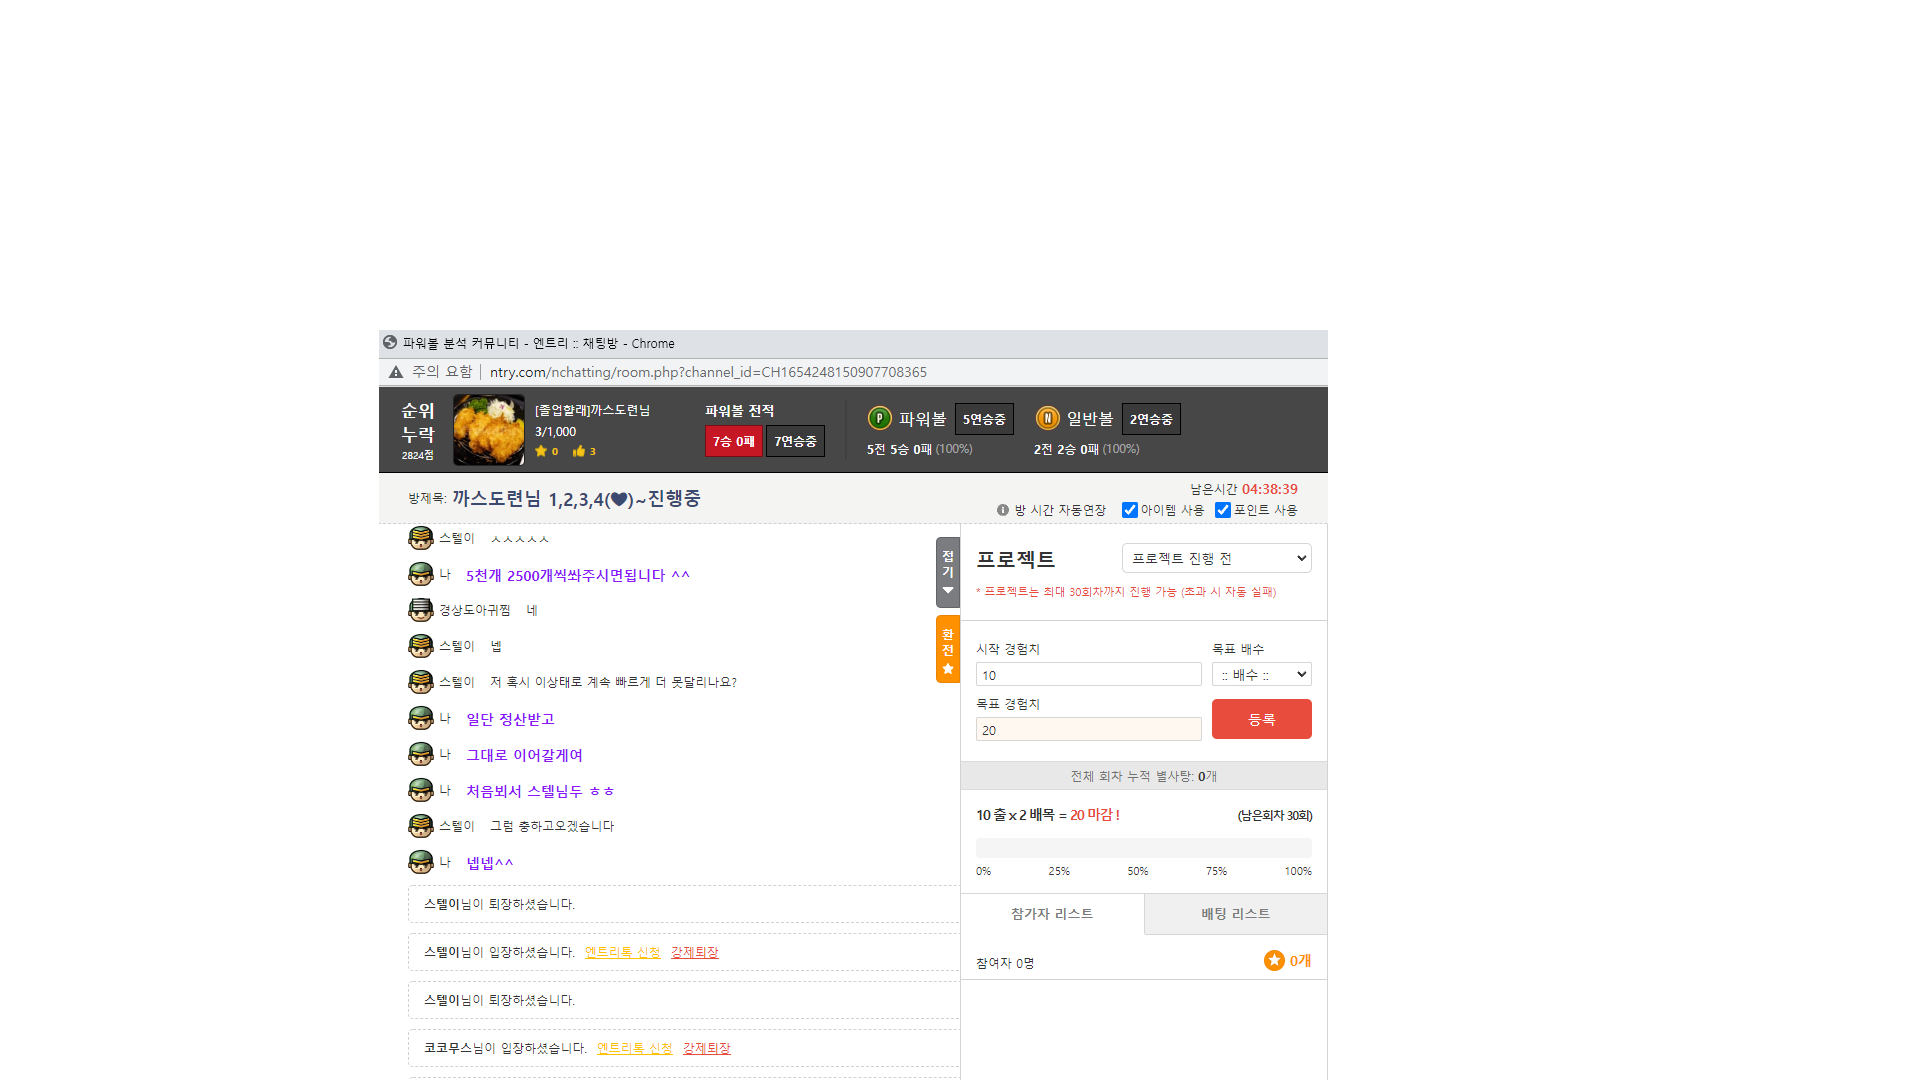
Task: Click avatar beside 그대로 이어갈게여 message
Action: pos(421,754)
